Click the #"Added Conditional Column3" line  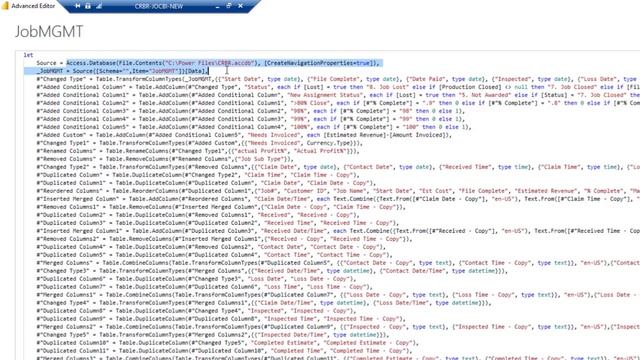point(251,111)
